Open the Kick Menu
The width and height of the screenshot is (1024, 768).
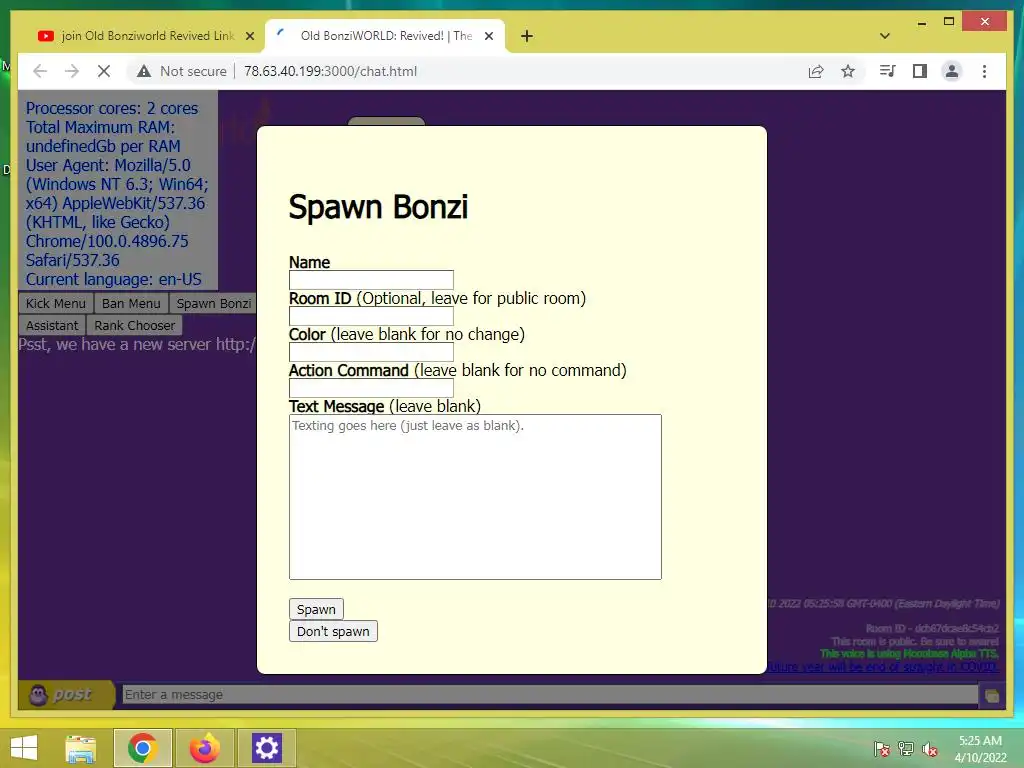(56, 303)
